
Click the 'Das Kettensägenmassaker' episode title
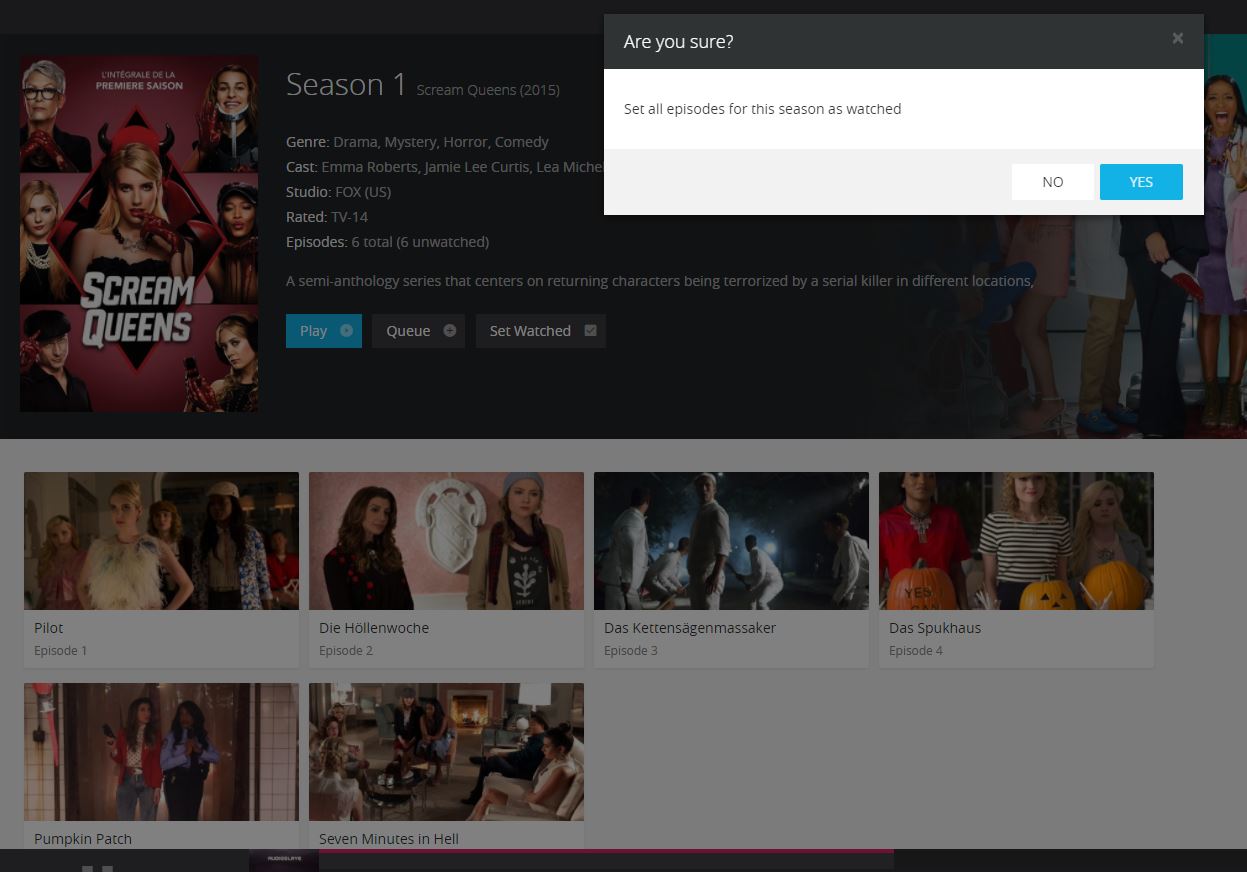(690, 628)
